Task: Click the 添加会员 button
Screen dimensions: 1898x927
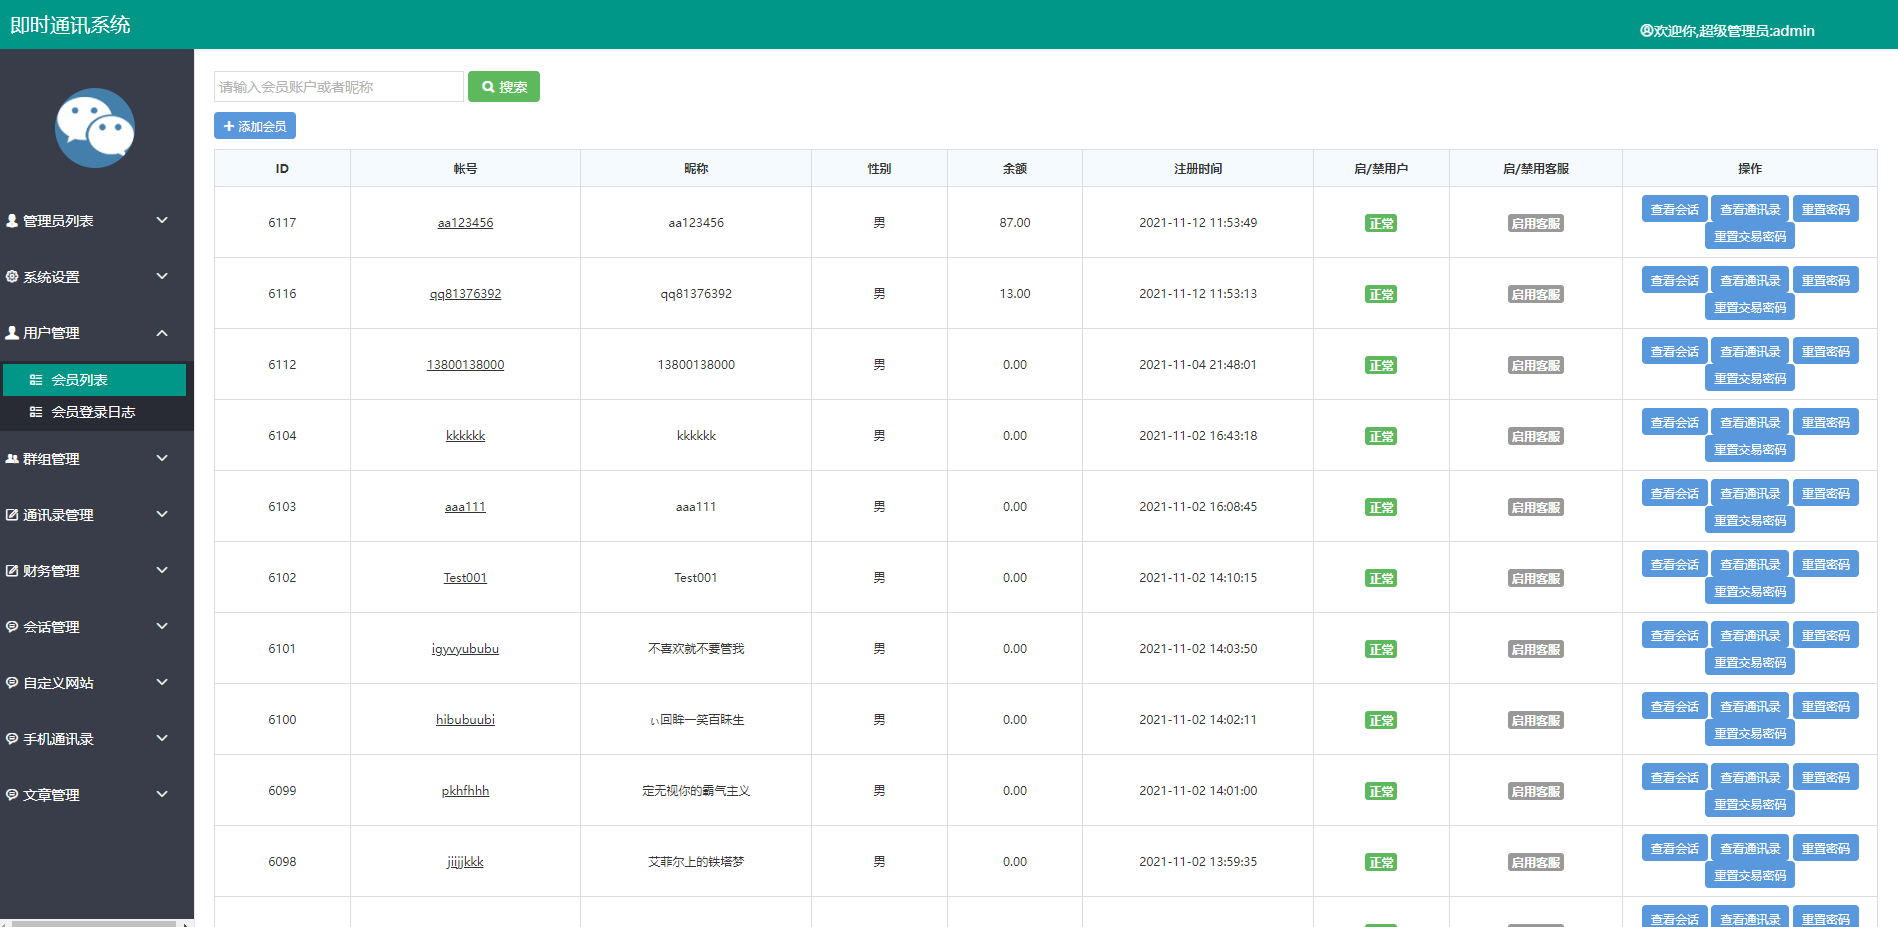Action: pos(255,126)
